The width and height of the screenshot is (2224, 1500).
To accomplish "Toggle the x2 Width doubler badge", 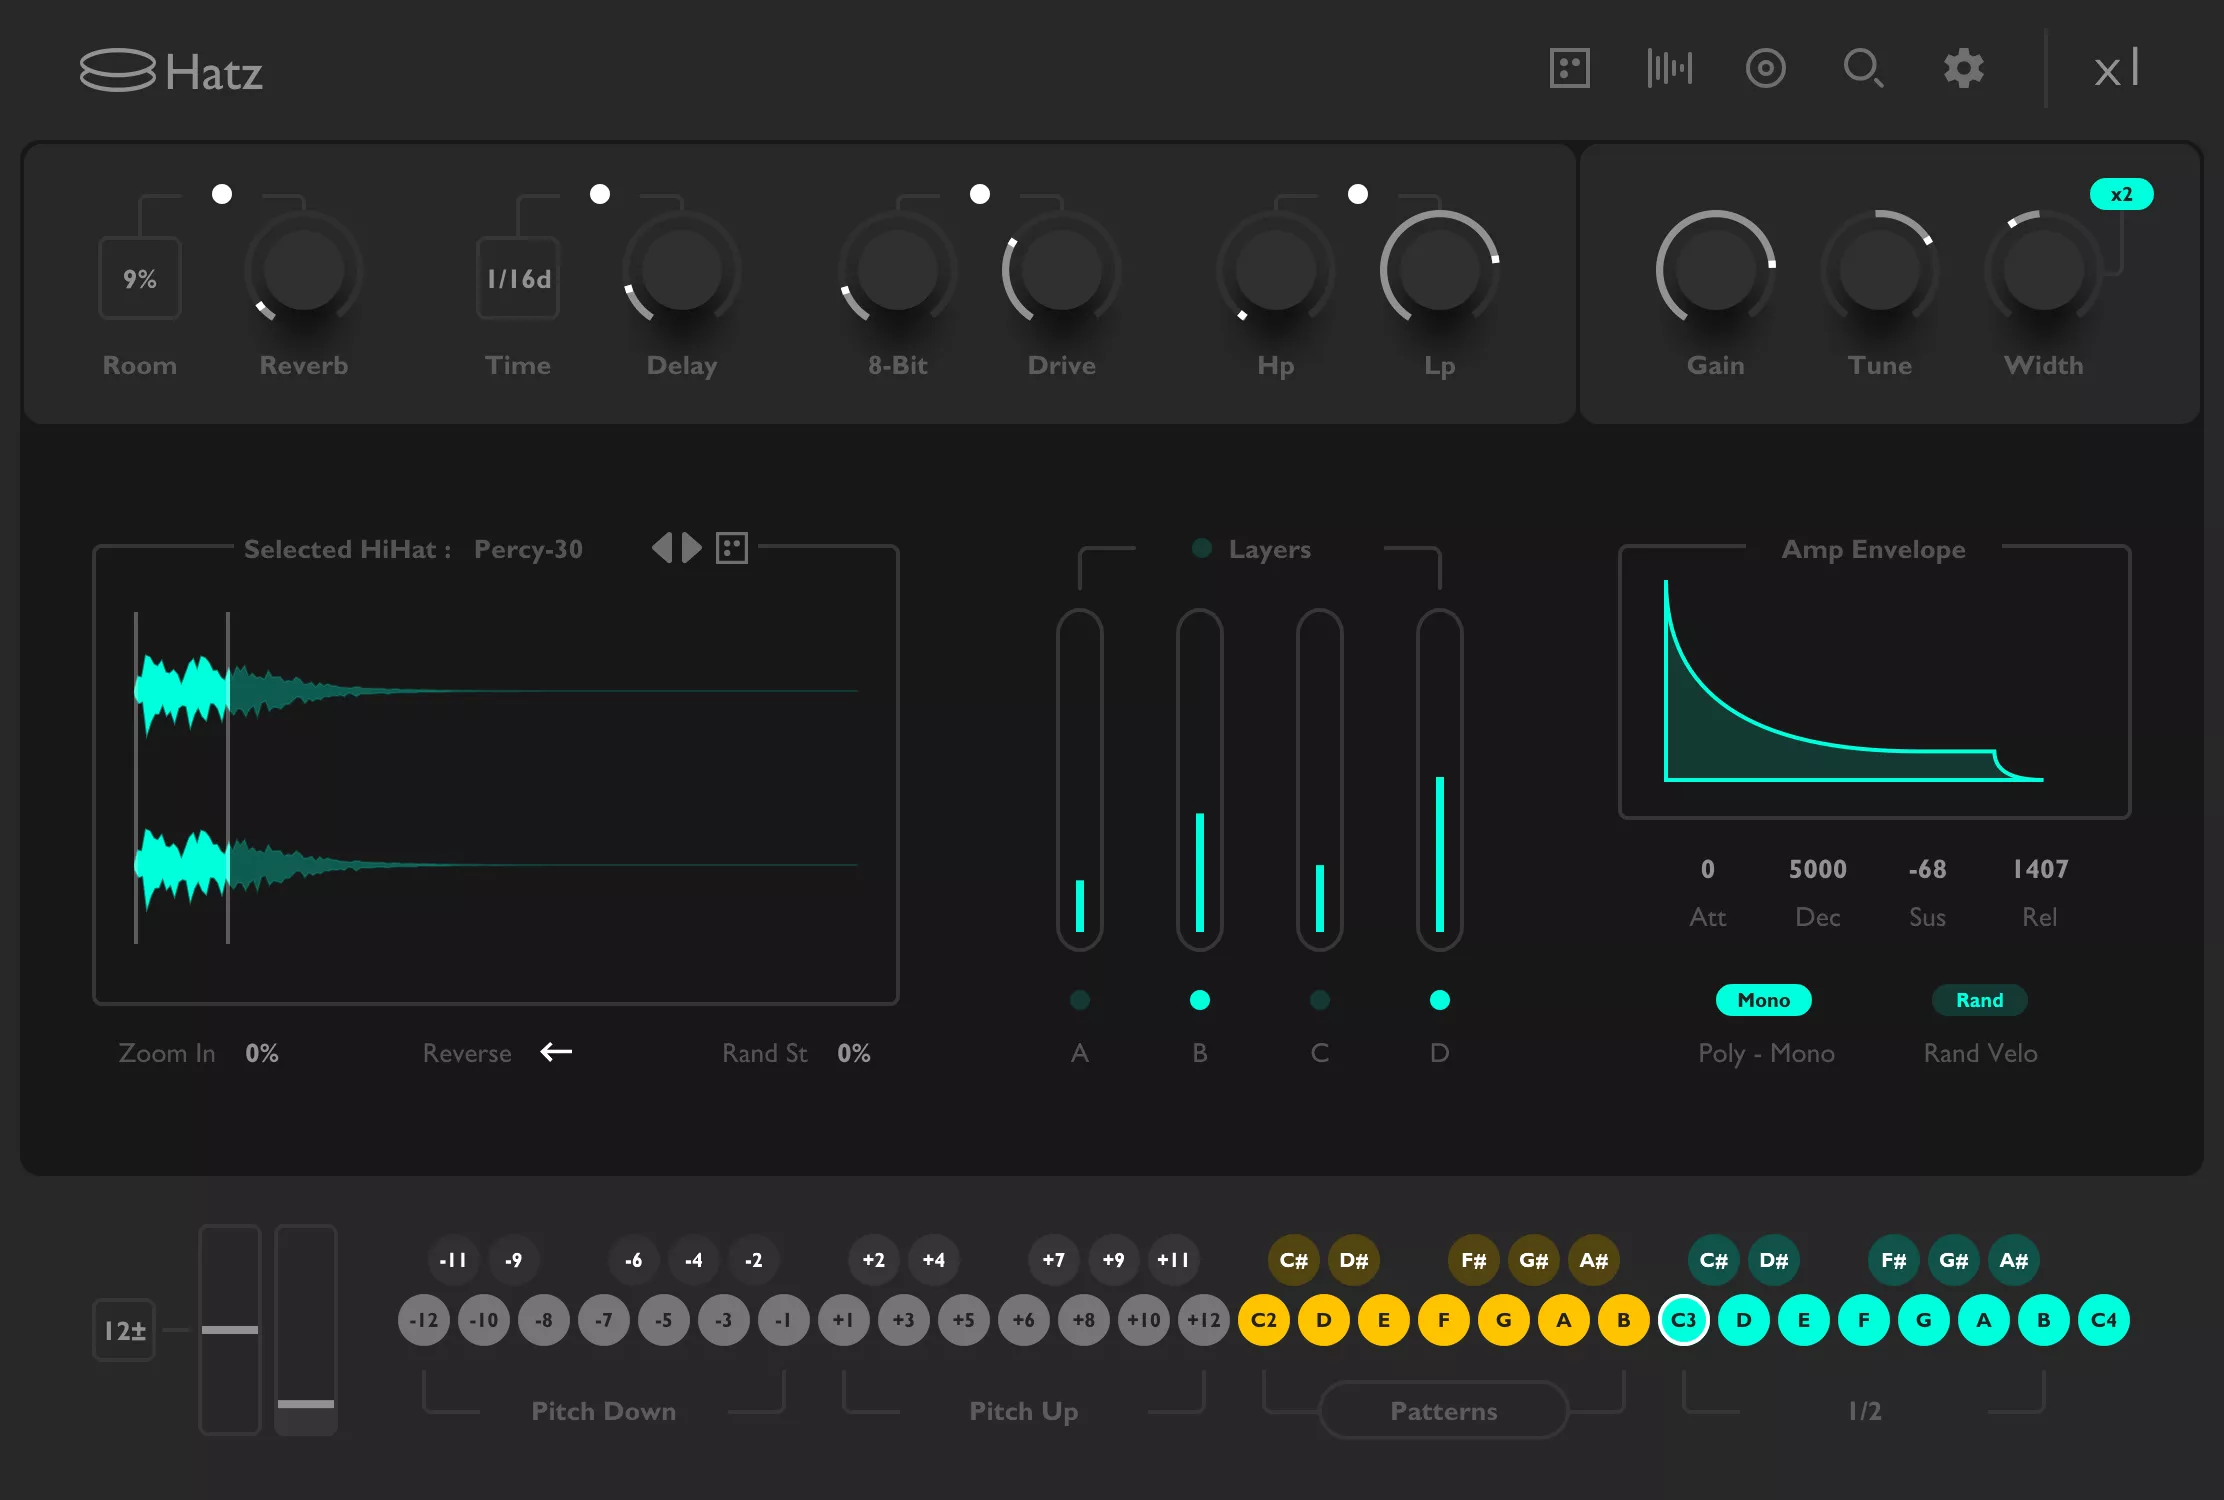I will point(2121,193).
